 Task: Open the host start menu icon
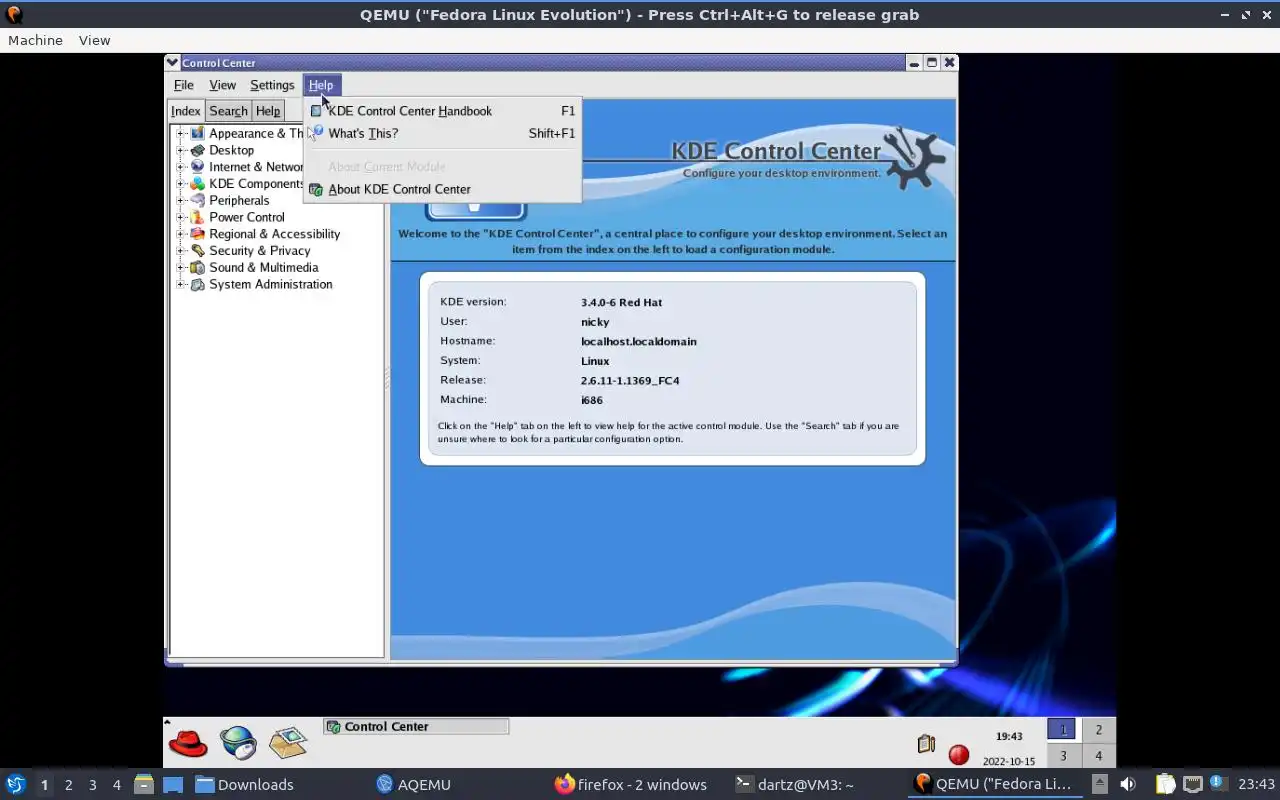tap(15, 784)
